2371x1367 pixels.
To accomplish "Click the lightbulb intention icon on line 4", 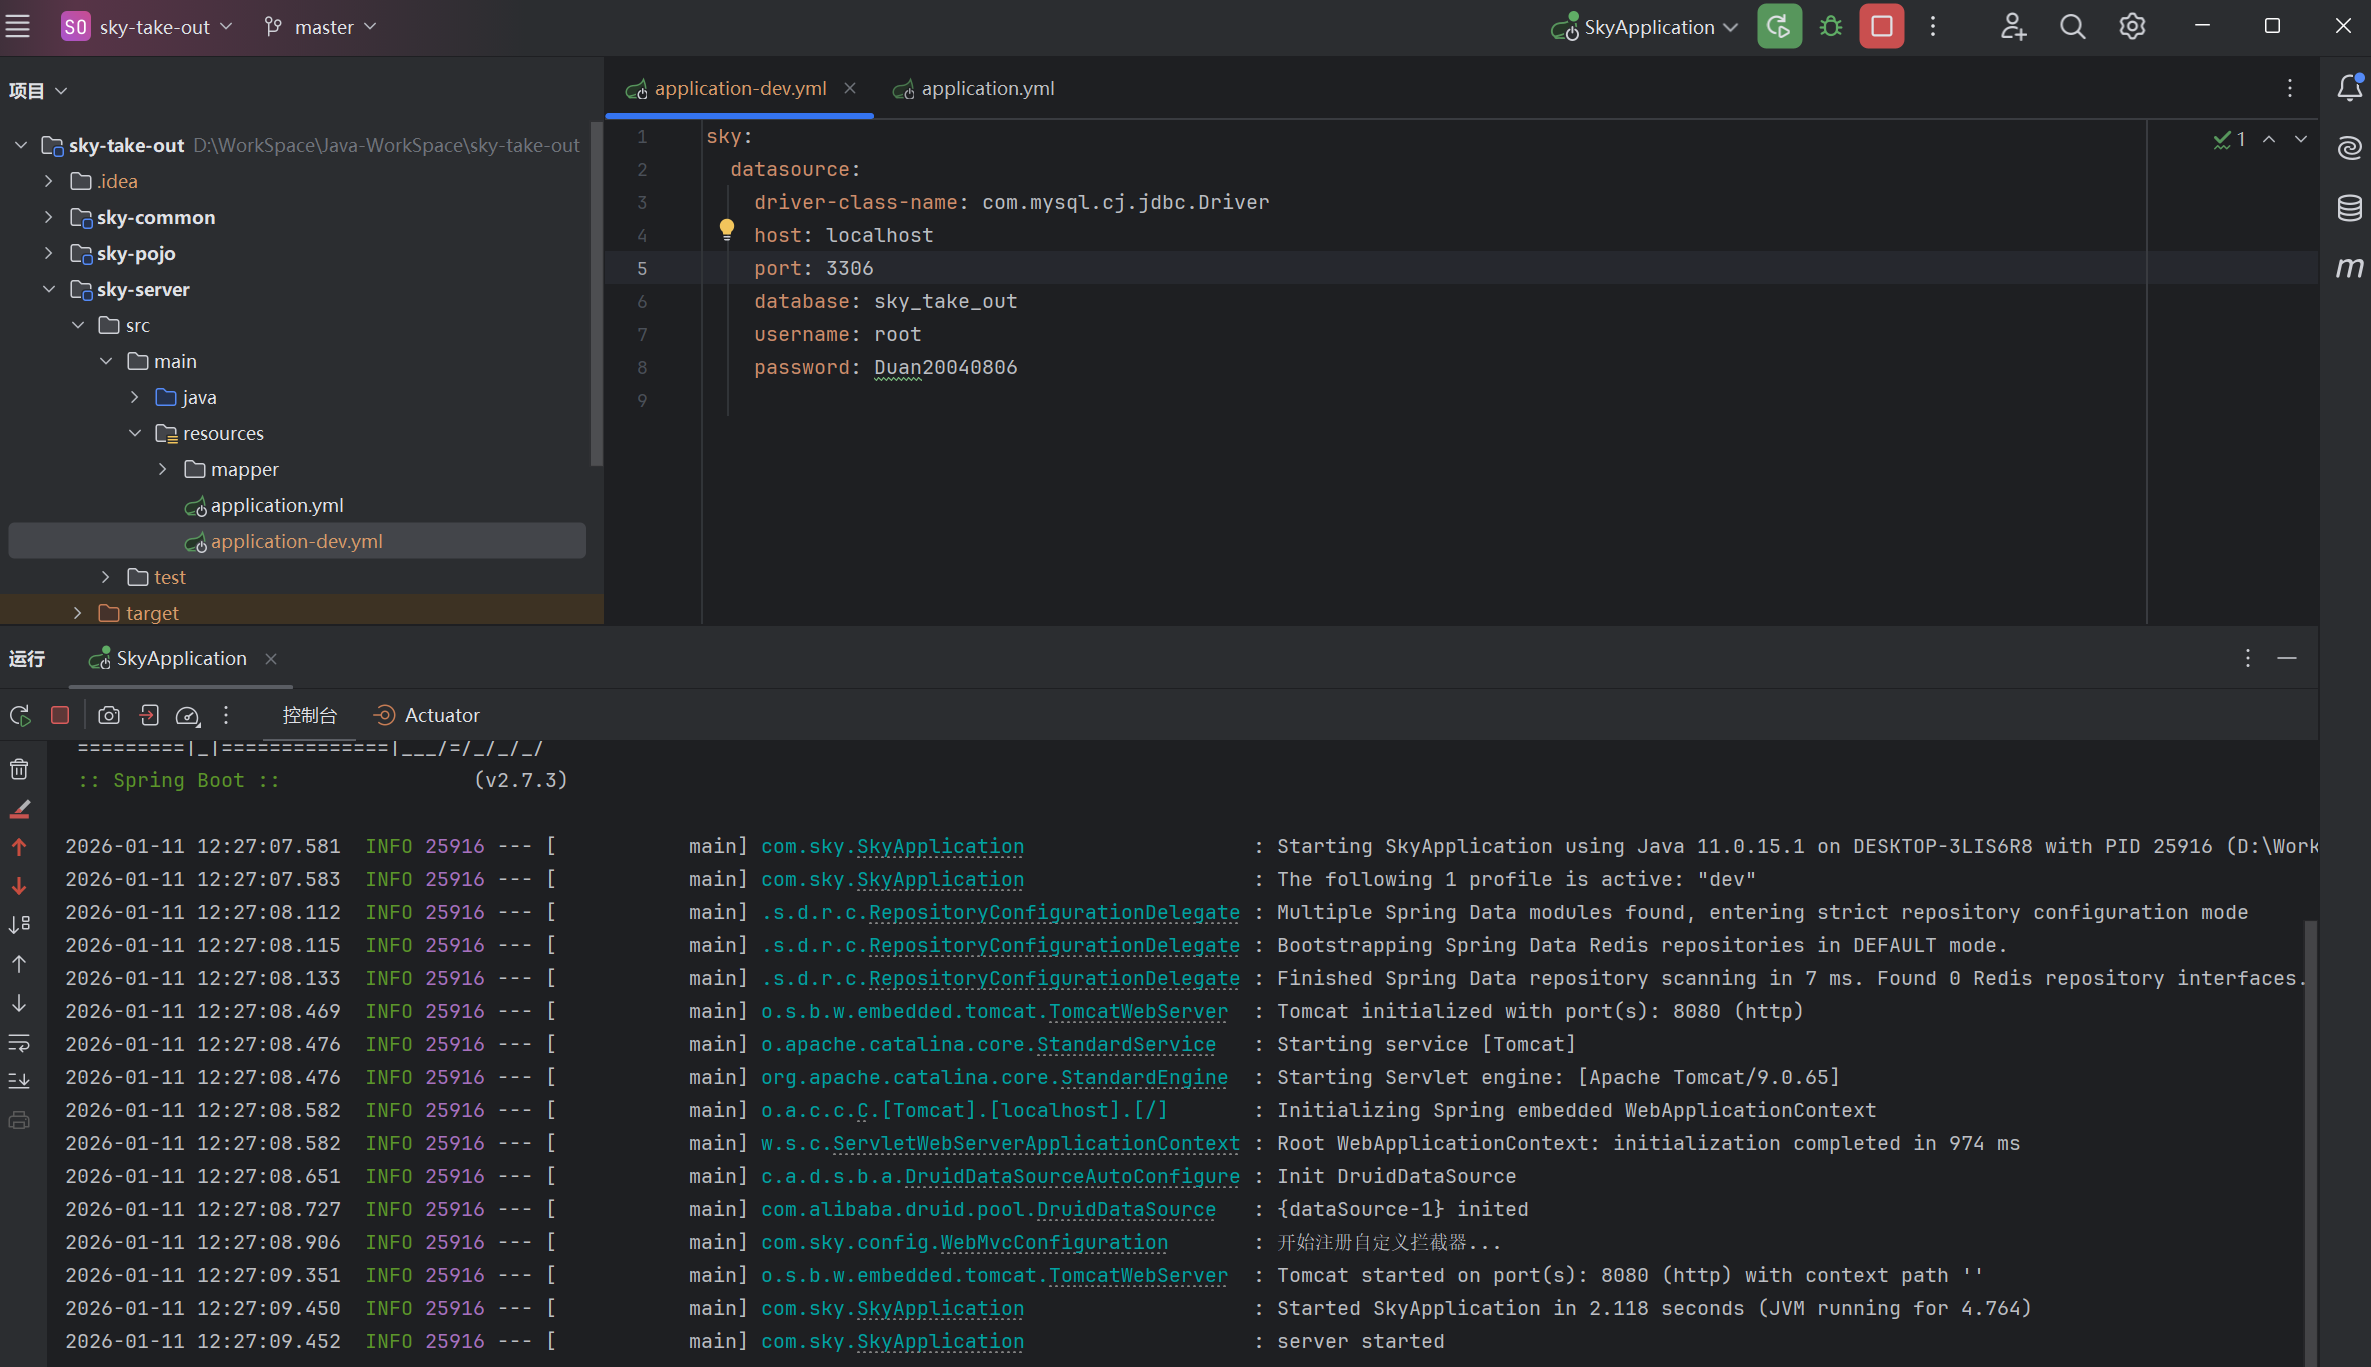I will point(727,230).
